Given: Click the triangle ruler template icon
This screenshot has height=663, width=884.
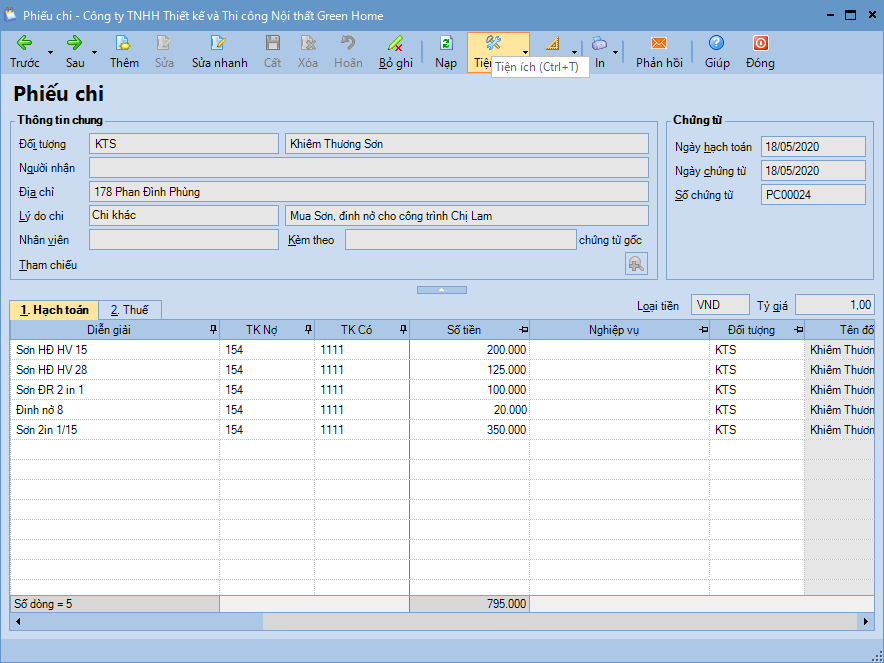Looking at the screenshot, I should (x=552, y=44).
